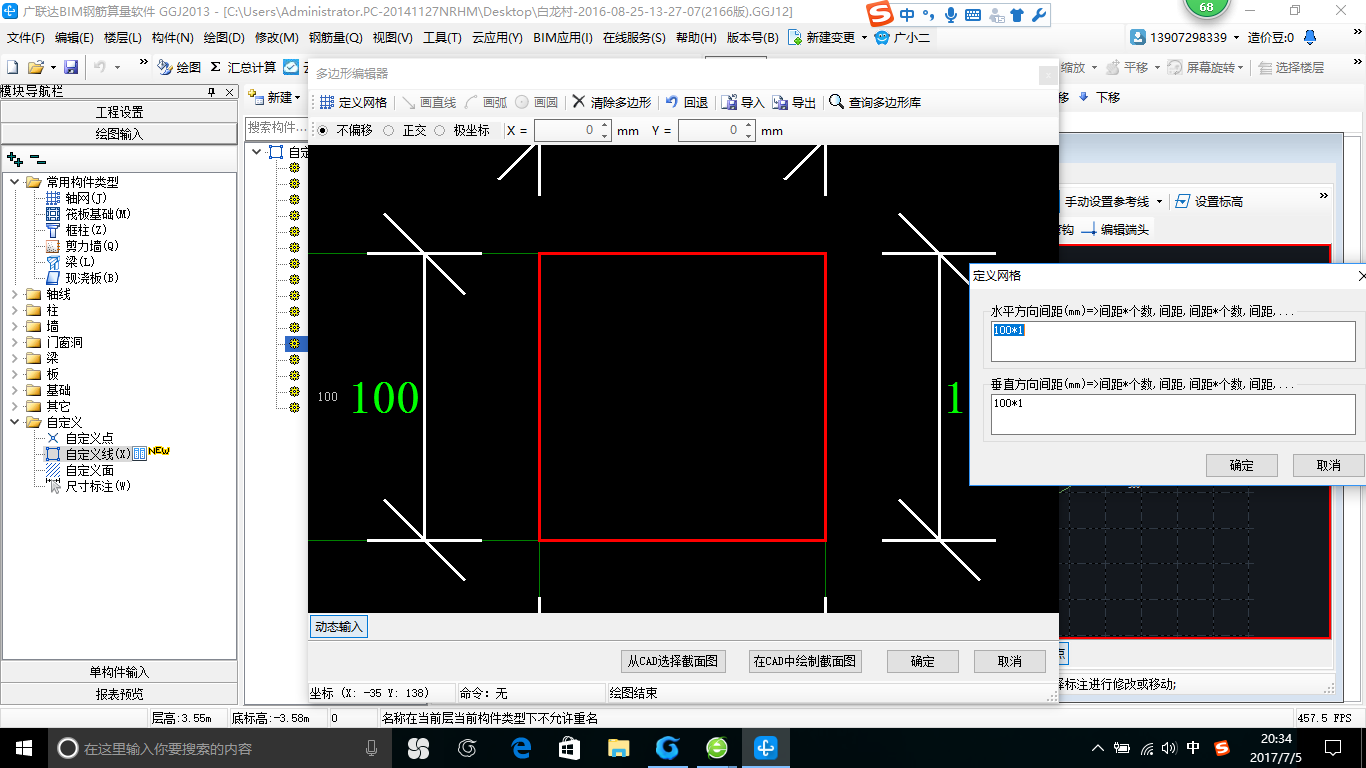Open the 视图(V) menu
The width and height of the screenshot is (1366, 768).
[x=392, y=37]
